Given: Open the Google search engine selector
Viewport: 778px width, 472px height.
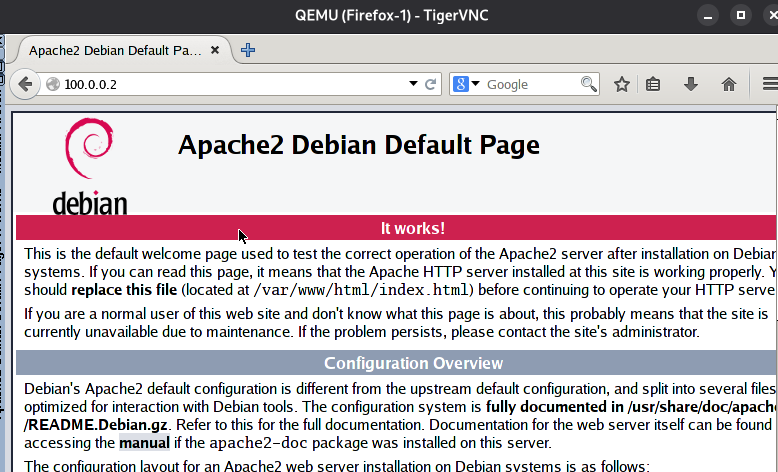Looking at the screenshot, I should [466, 84].
